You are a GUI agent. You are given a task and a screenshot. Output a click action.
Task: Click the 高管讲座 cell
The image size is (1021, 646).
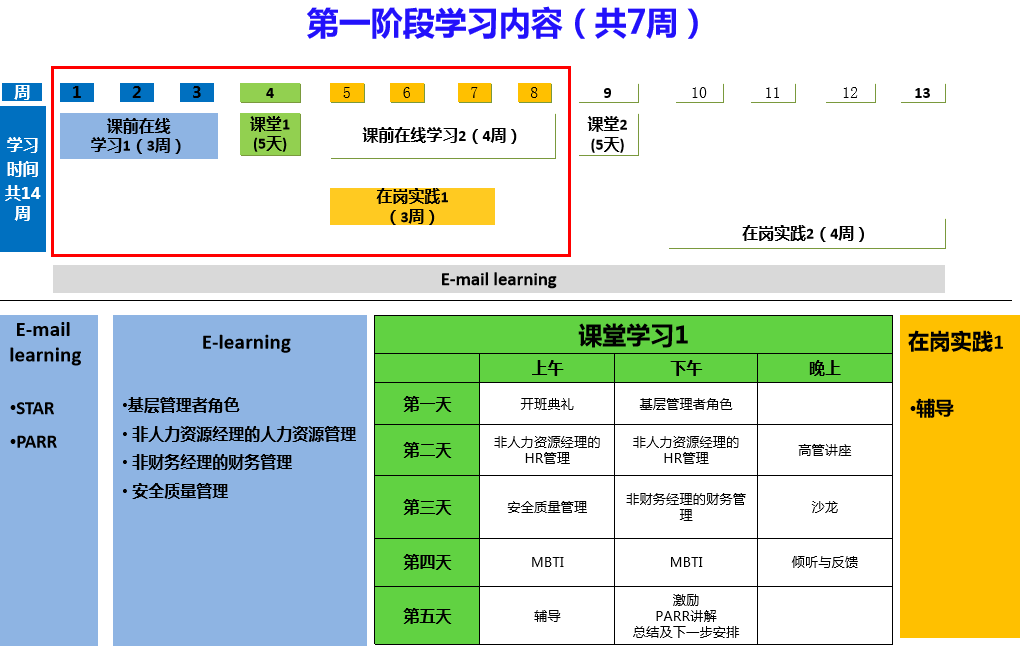click(x=824, y=450)
